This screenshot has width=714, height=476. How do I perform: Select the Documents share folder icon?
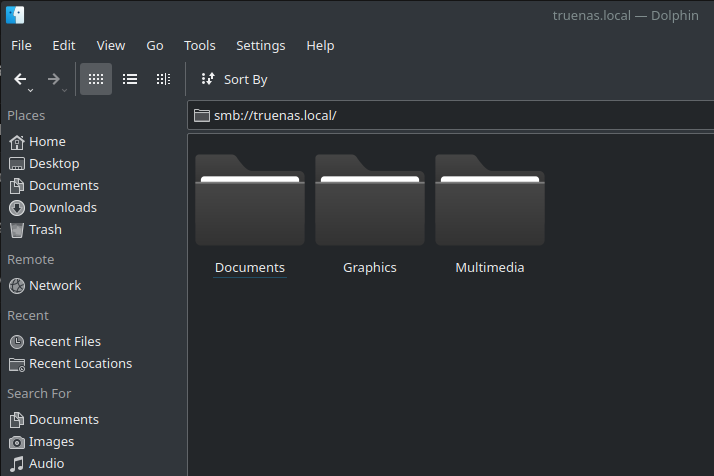pyautogui.click(x=250, y=200)
